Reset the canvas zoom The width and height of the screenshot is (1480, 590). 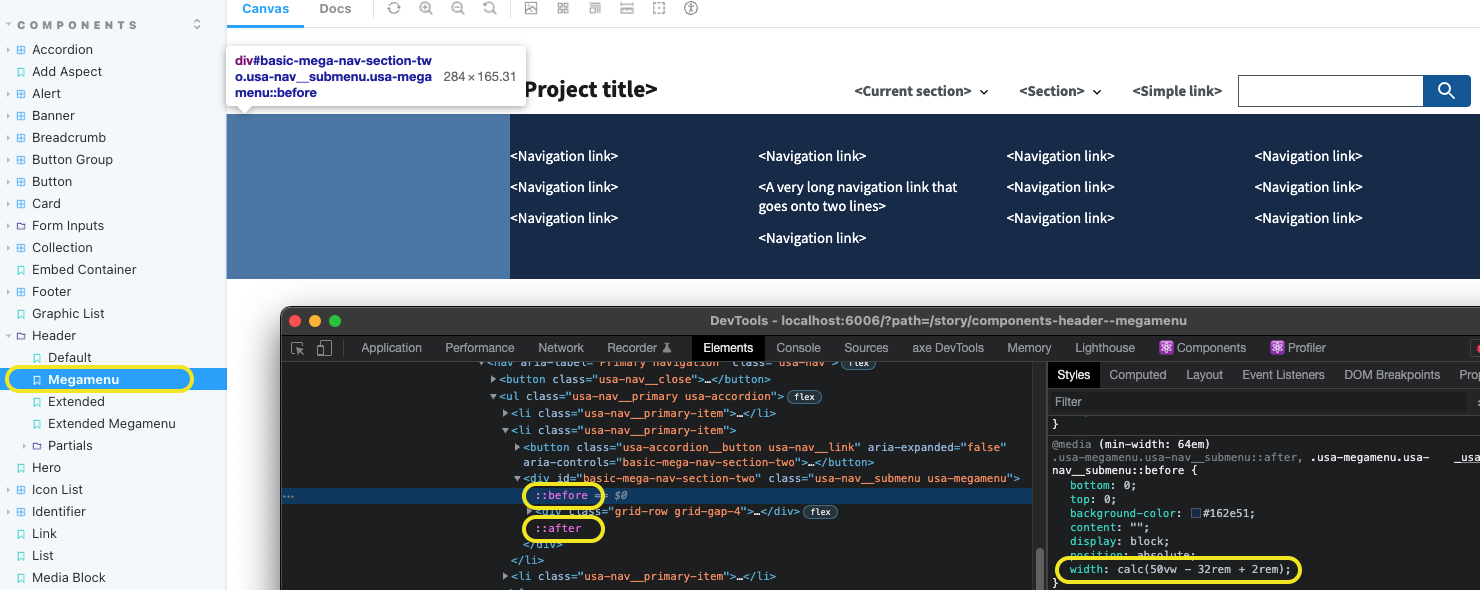(x=490, y=8)
